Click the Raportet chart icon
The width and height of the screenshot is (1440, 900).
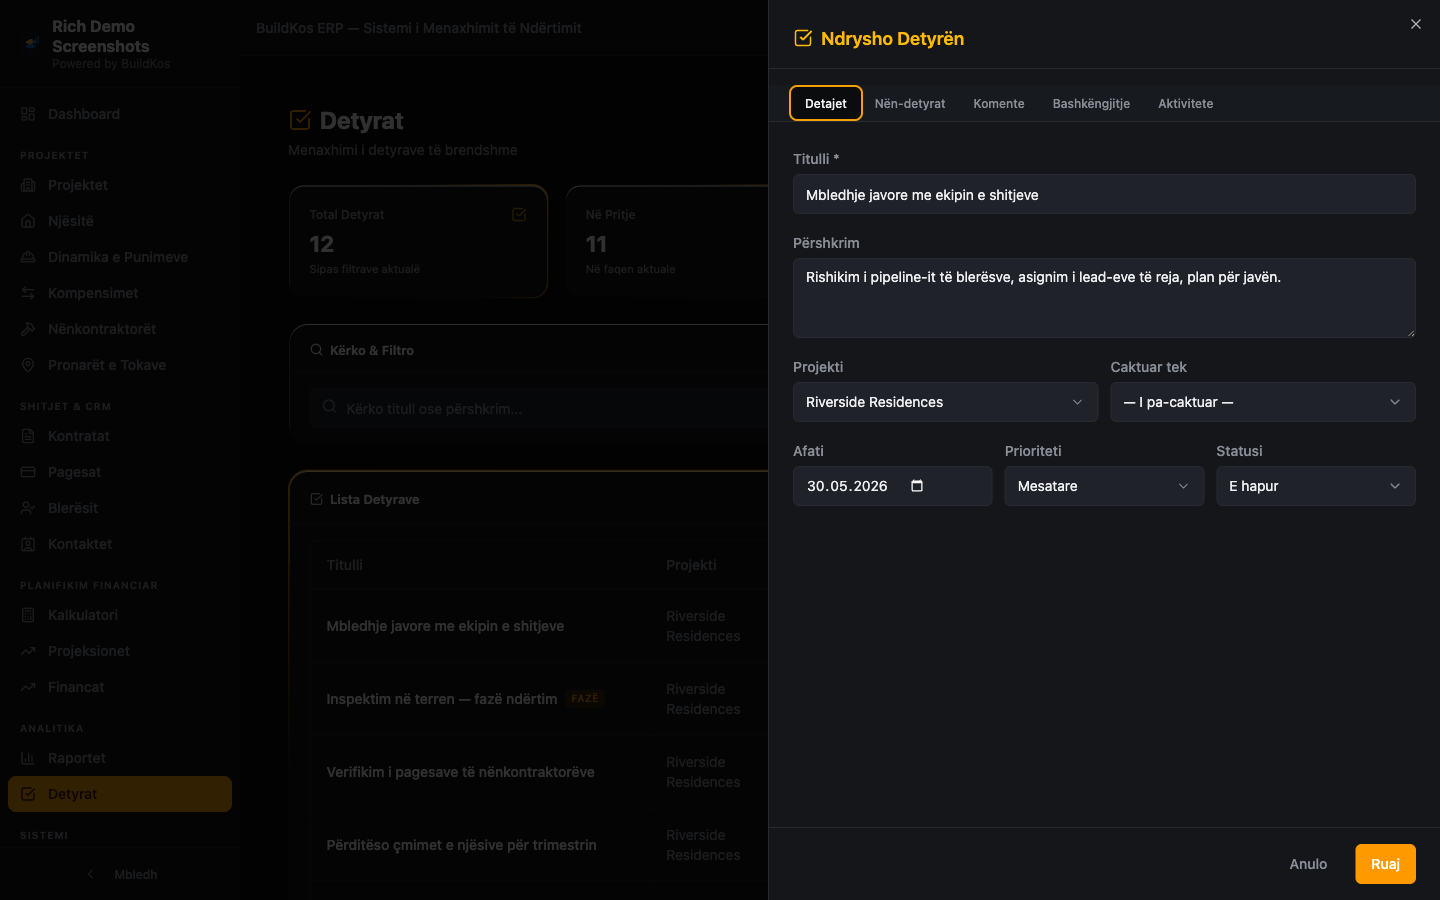click(x=28, y=758)
